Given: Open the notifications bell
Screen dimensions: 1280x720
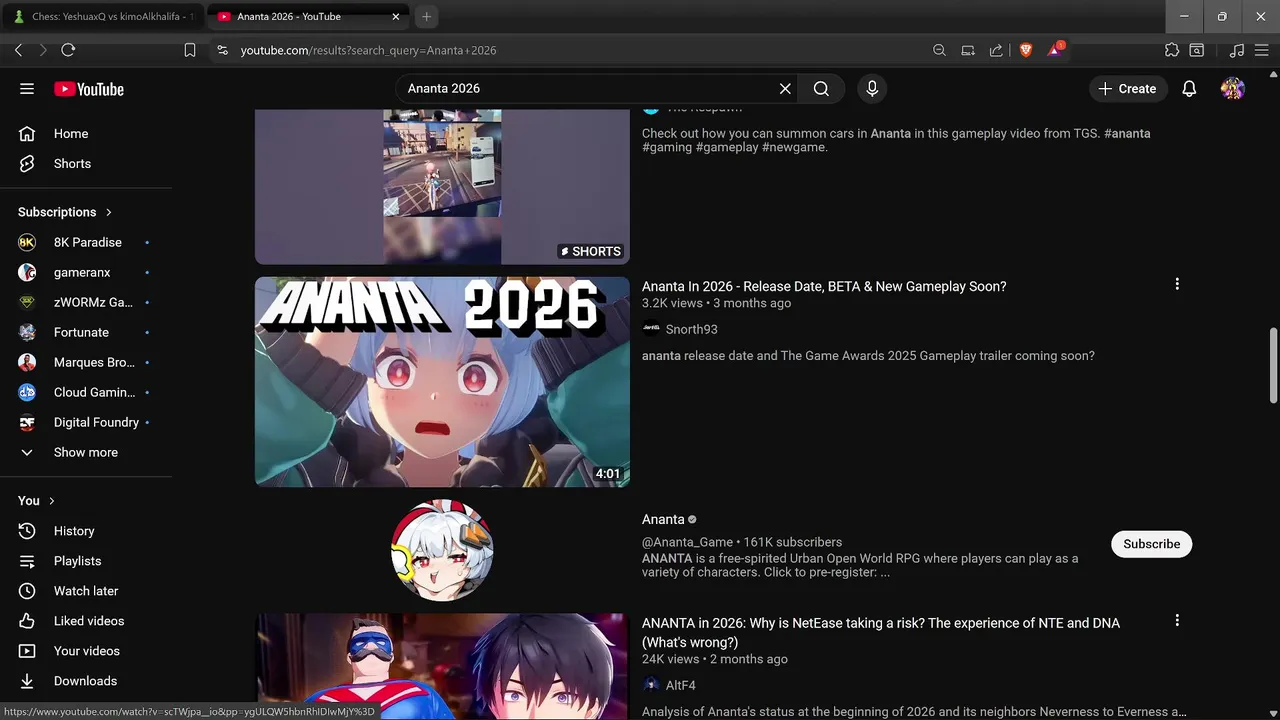Looking at the screenshot, I should click(1189, 89).
